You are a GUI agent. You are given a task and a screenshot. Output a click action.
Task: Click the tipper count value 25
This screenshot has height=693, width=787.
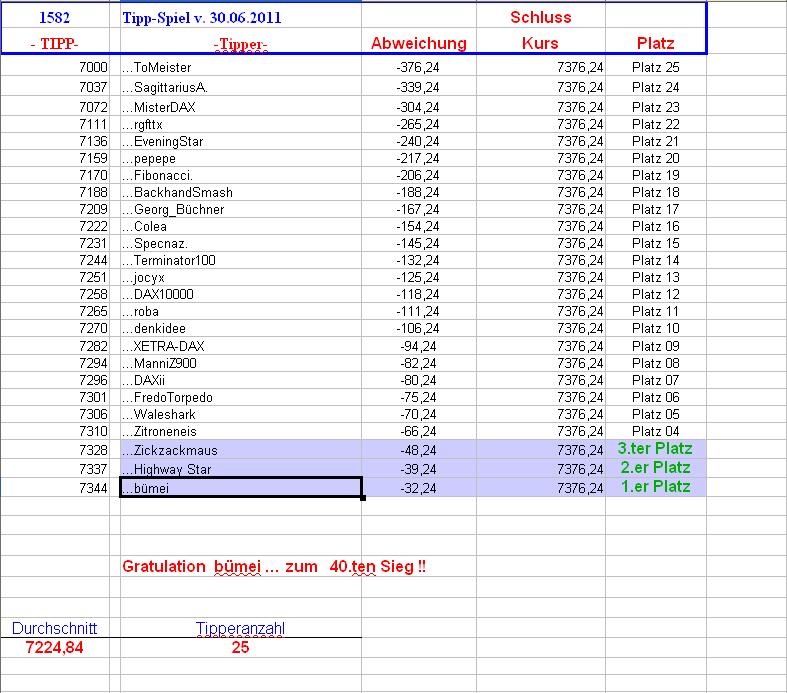click(x=240, y=647)
